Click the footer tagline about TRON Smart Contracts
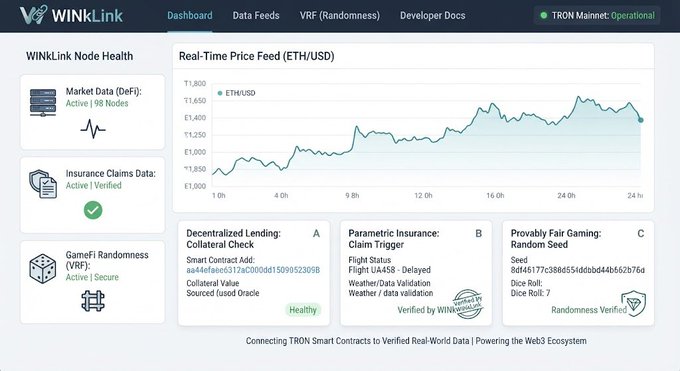The image size is (680, 371). coord(416,341)
